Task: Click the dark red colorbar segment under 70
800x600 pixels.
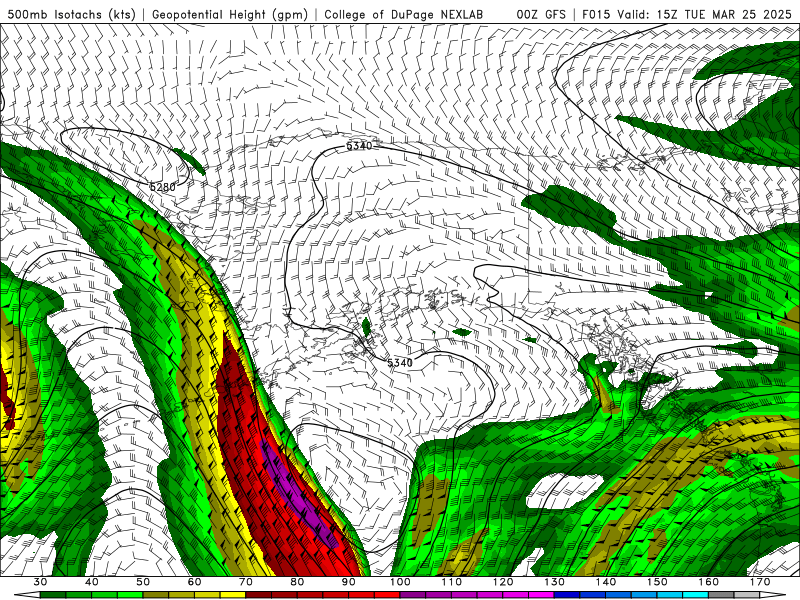Action: coord(259,595)
